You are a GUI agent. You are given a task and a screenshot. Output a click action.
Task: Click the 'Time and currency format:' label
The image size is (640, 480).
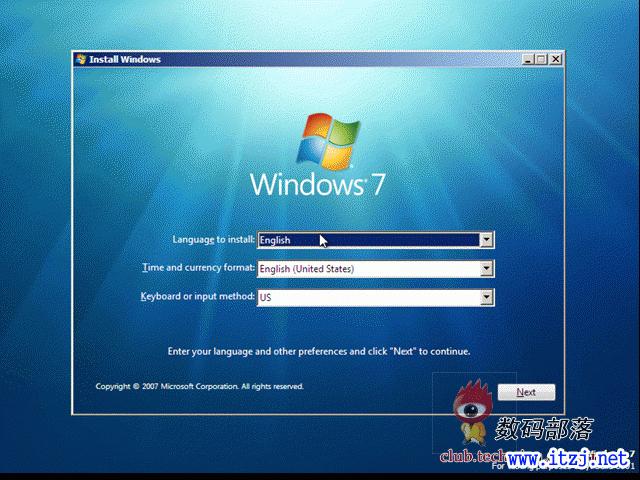coord(198,268)
